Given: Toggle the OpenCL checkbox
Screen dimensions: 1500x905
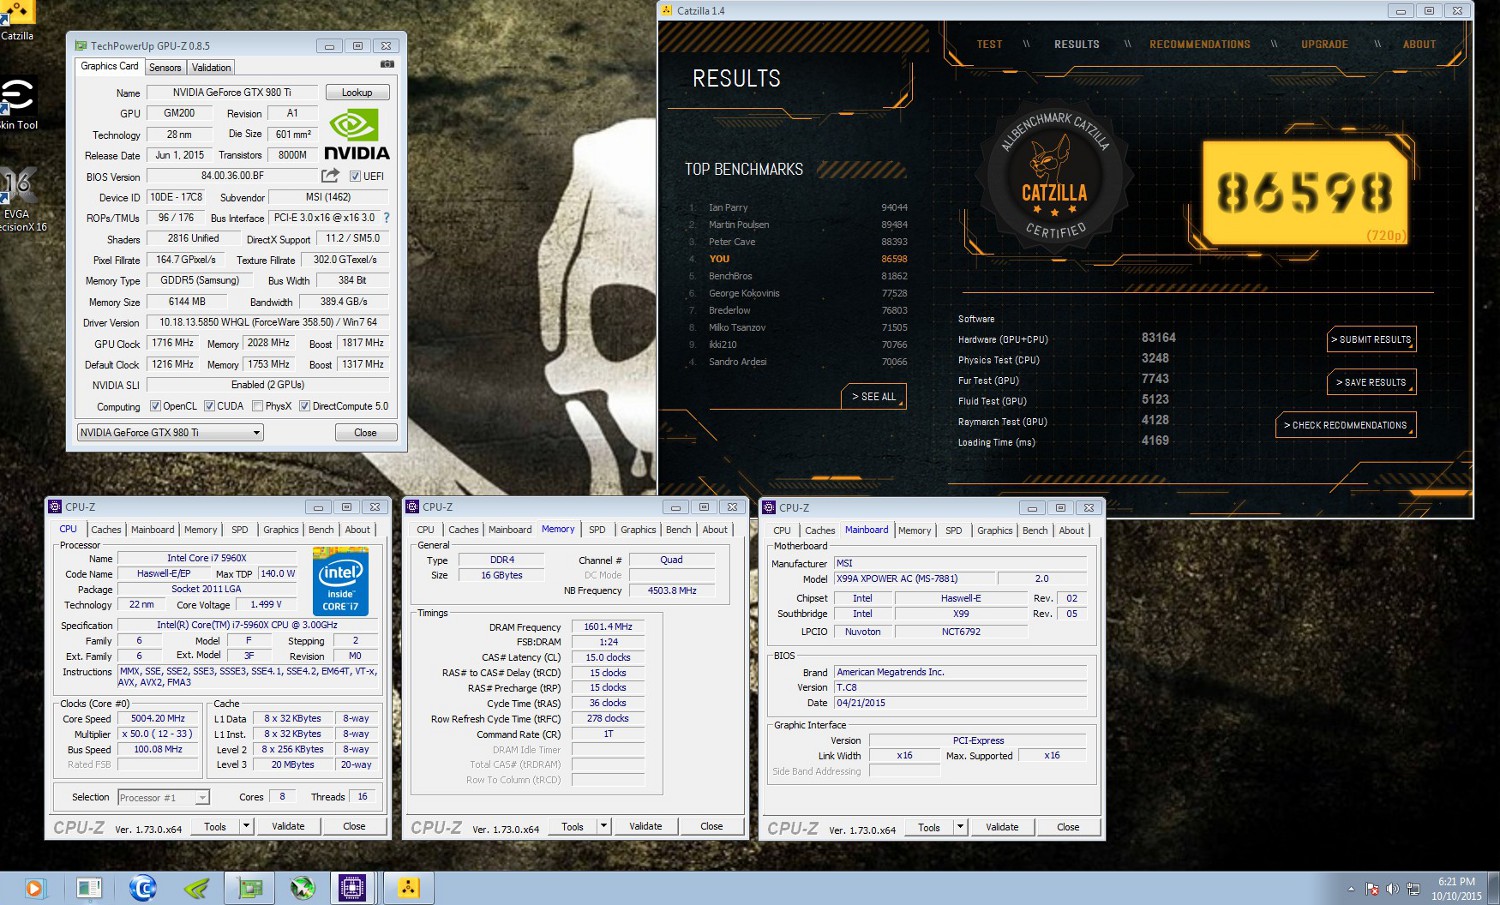Looking at the screenshot, I should 155,406.
